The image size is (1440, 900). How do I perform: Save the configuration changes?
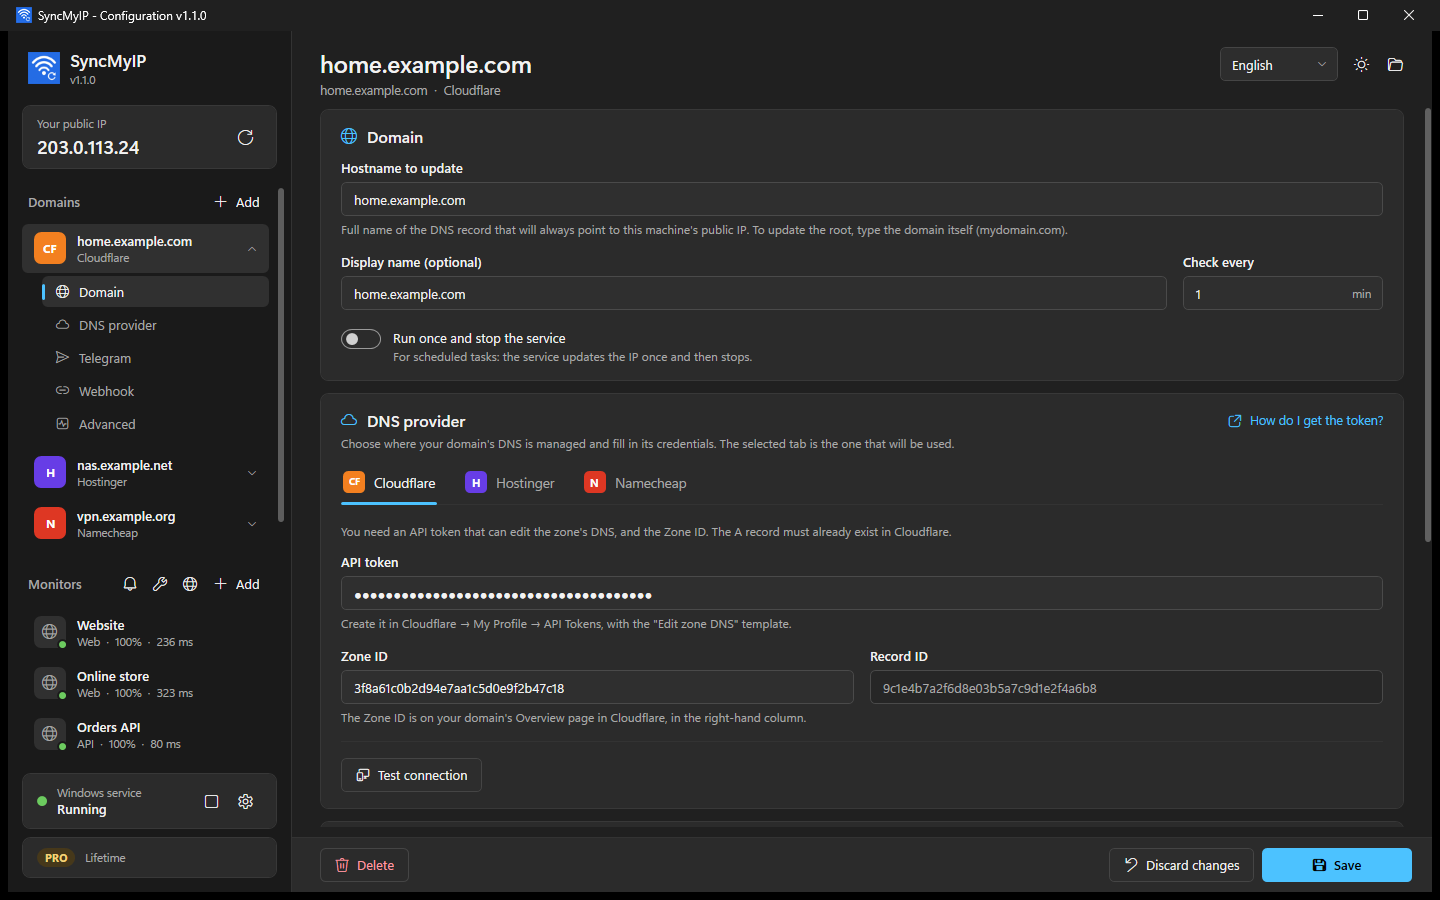(x=1337, y=865)
